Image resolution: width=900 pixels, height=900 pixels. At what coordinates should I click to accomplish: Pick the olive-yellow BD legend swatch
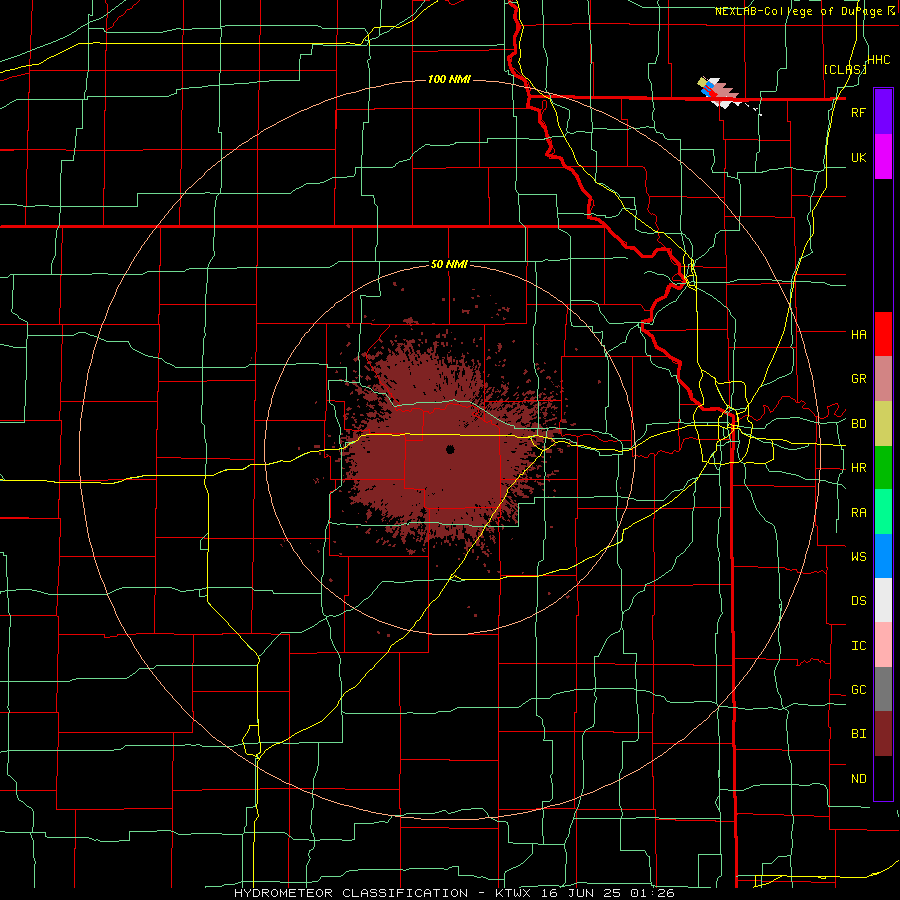click(x=883, y=424)
